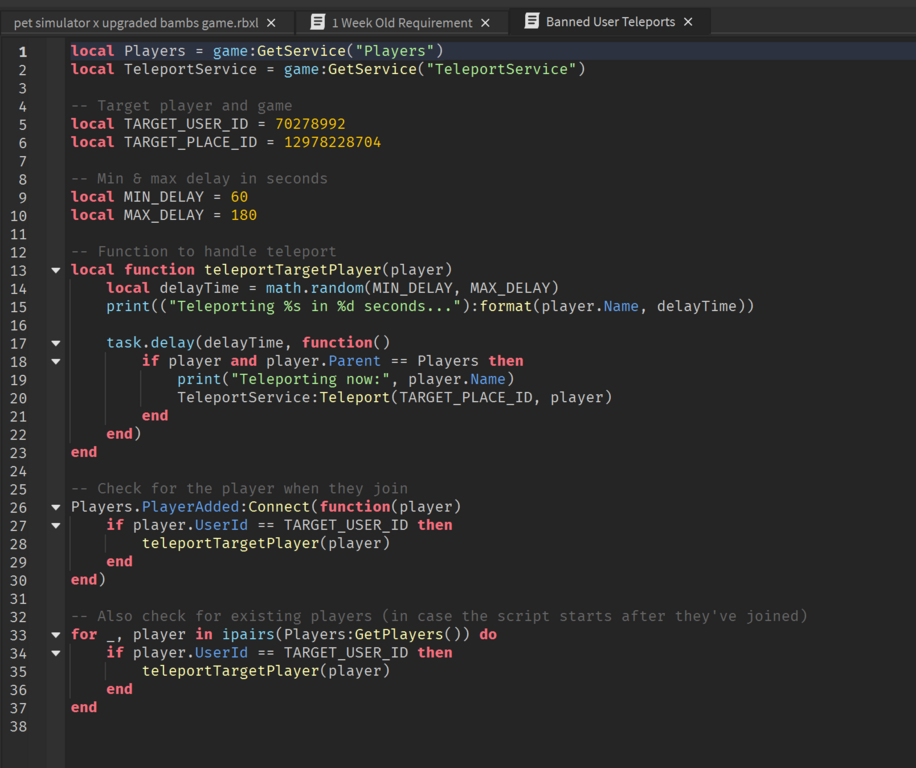Screen dimensions: 916x768
Task: Click the MAX_DELAY value 180
Action: coord(243,215)
